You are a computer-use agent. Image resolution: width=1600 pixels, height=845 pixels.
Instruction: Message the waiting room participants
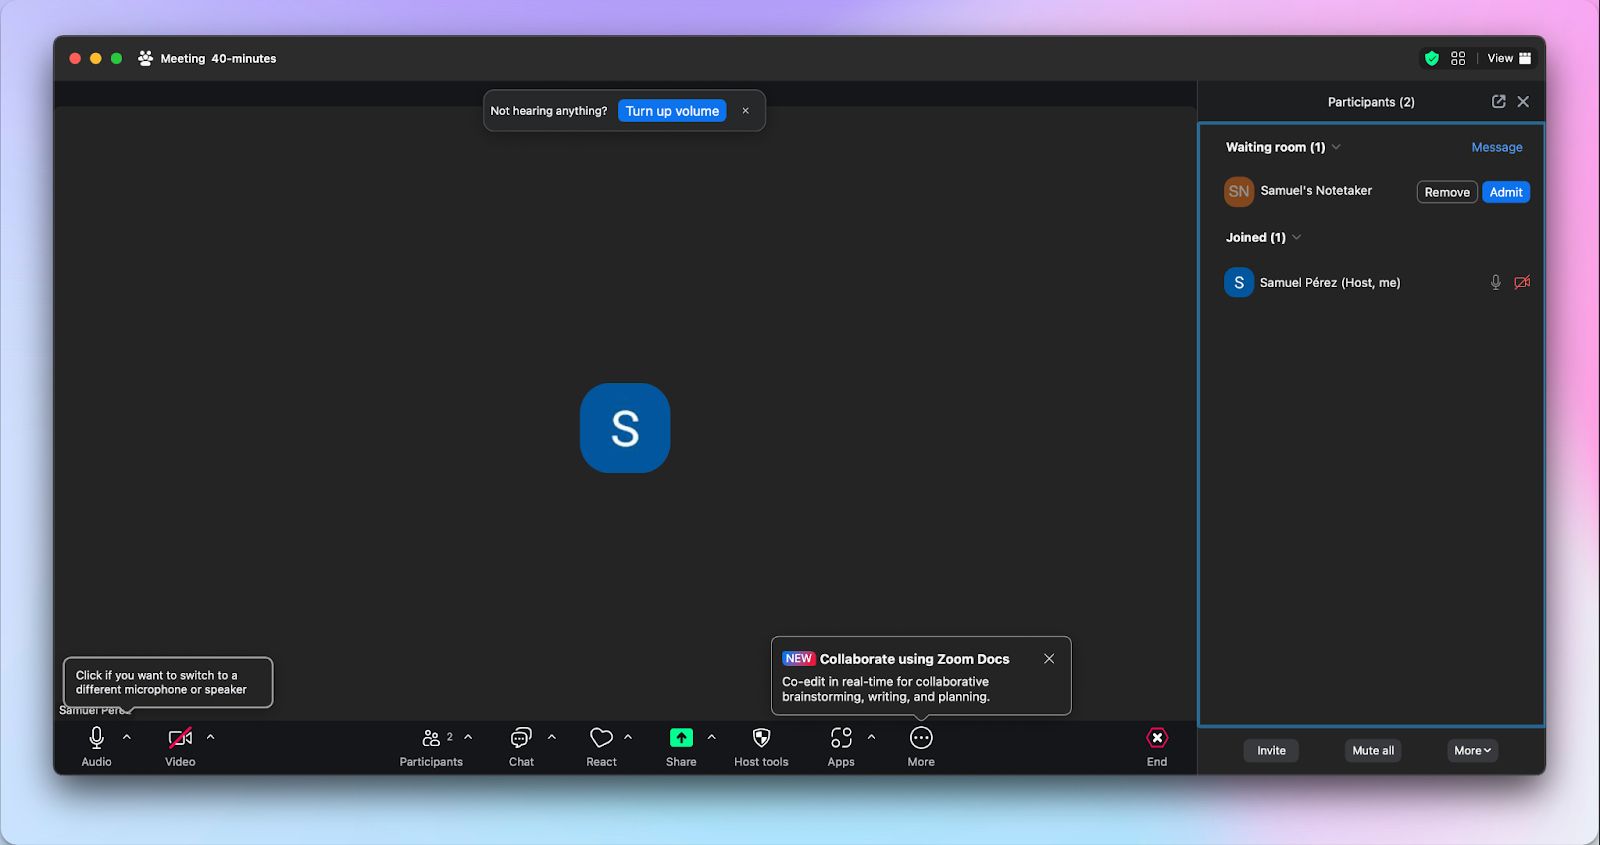pos(1497,147)
